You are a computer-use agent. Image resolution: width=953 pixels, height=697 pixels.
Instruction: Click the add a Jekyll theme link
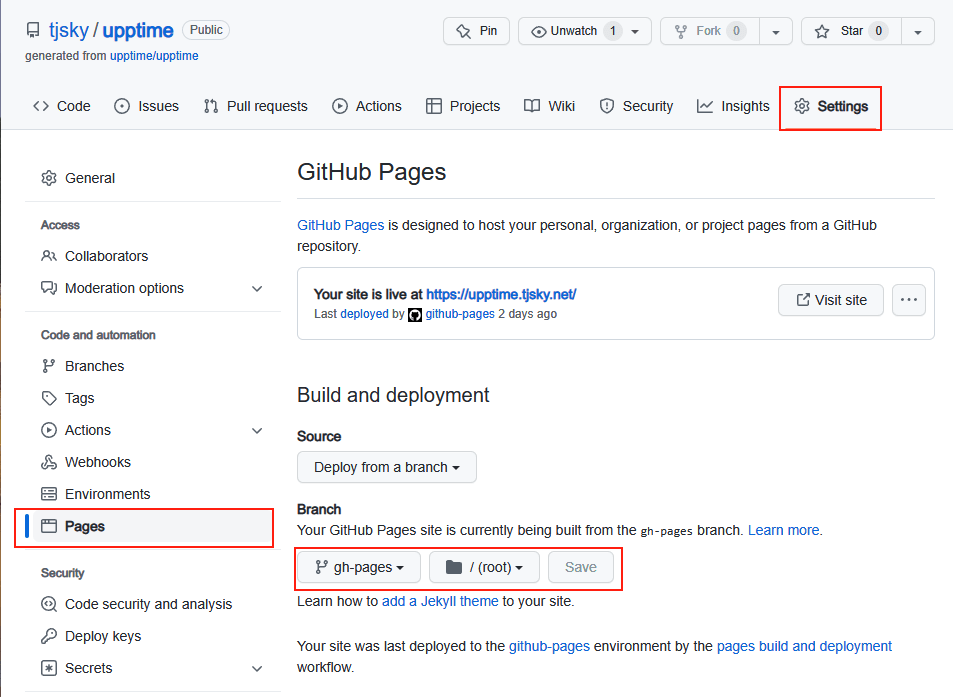pyautogui.click(x=440, y=602)
